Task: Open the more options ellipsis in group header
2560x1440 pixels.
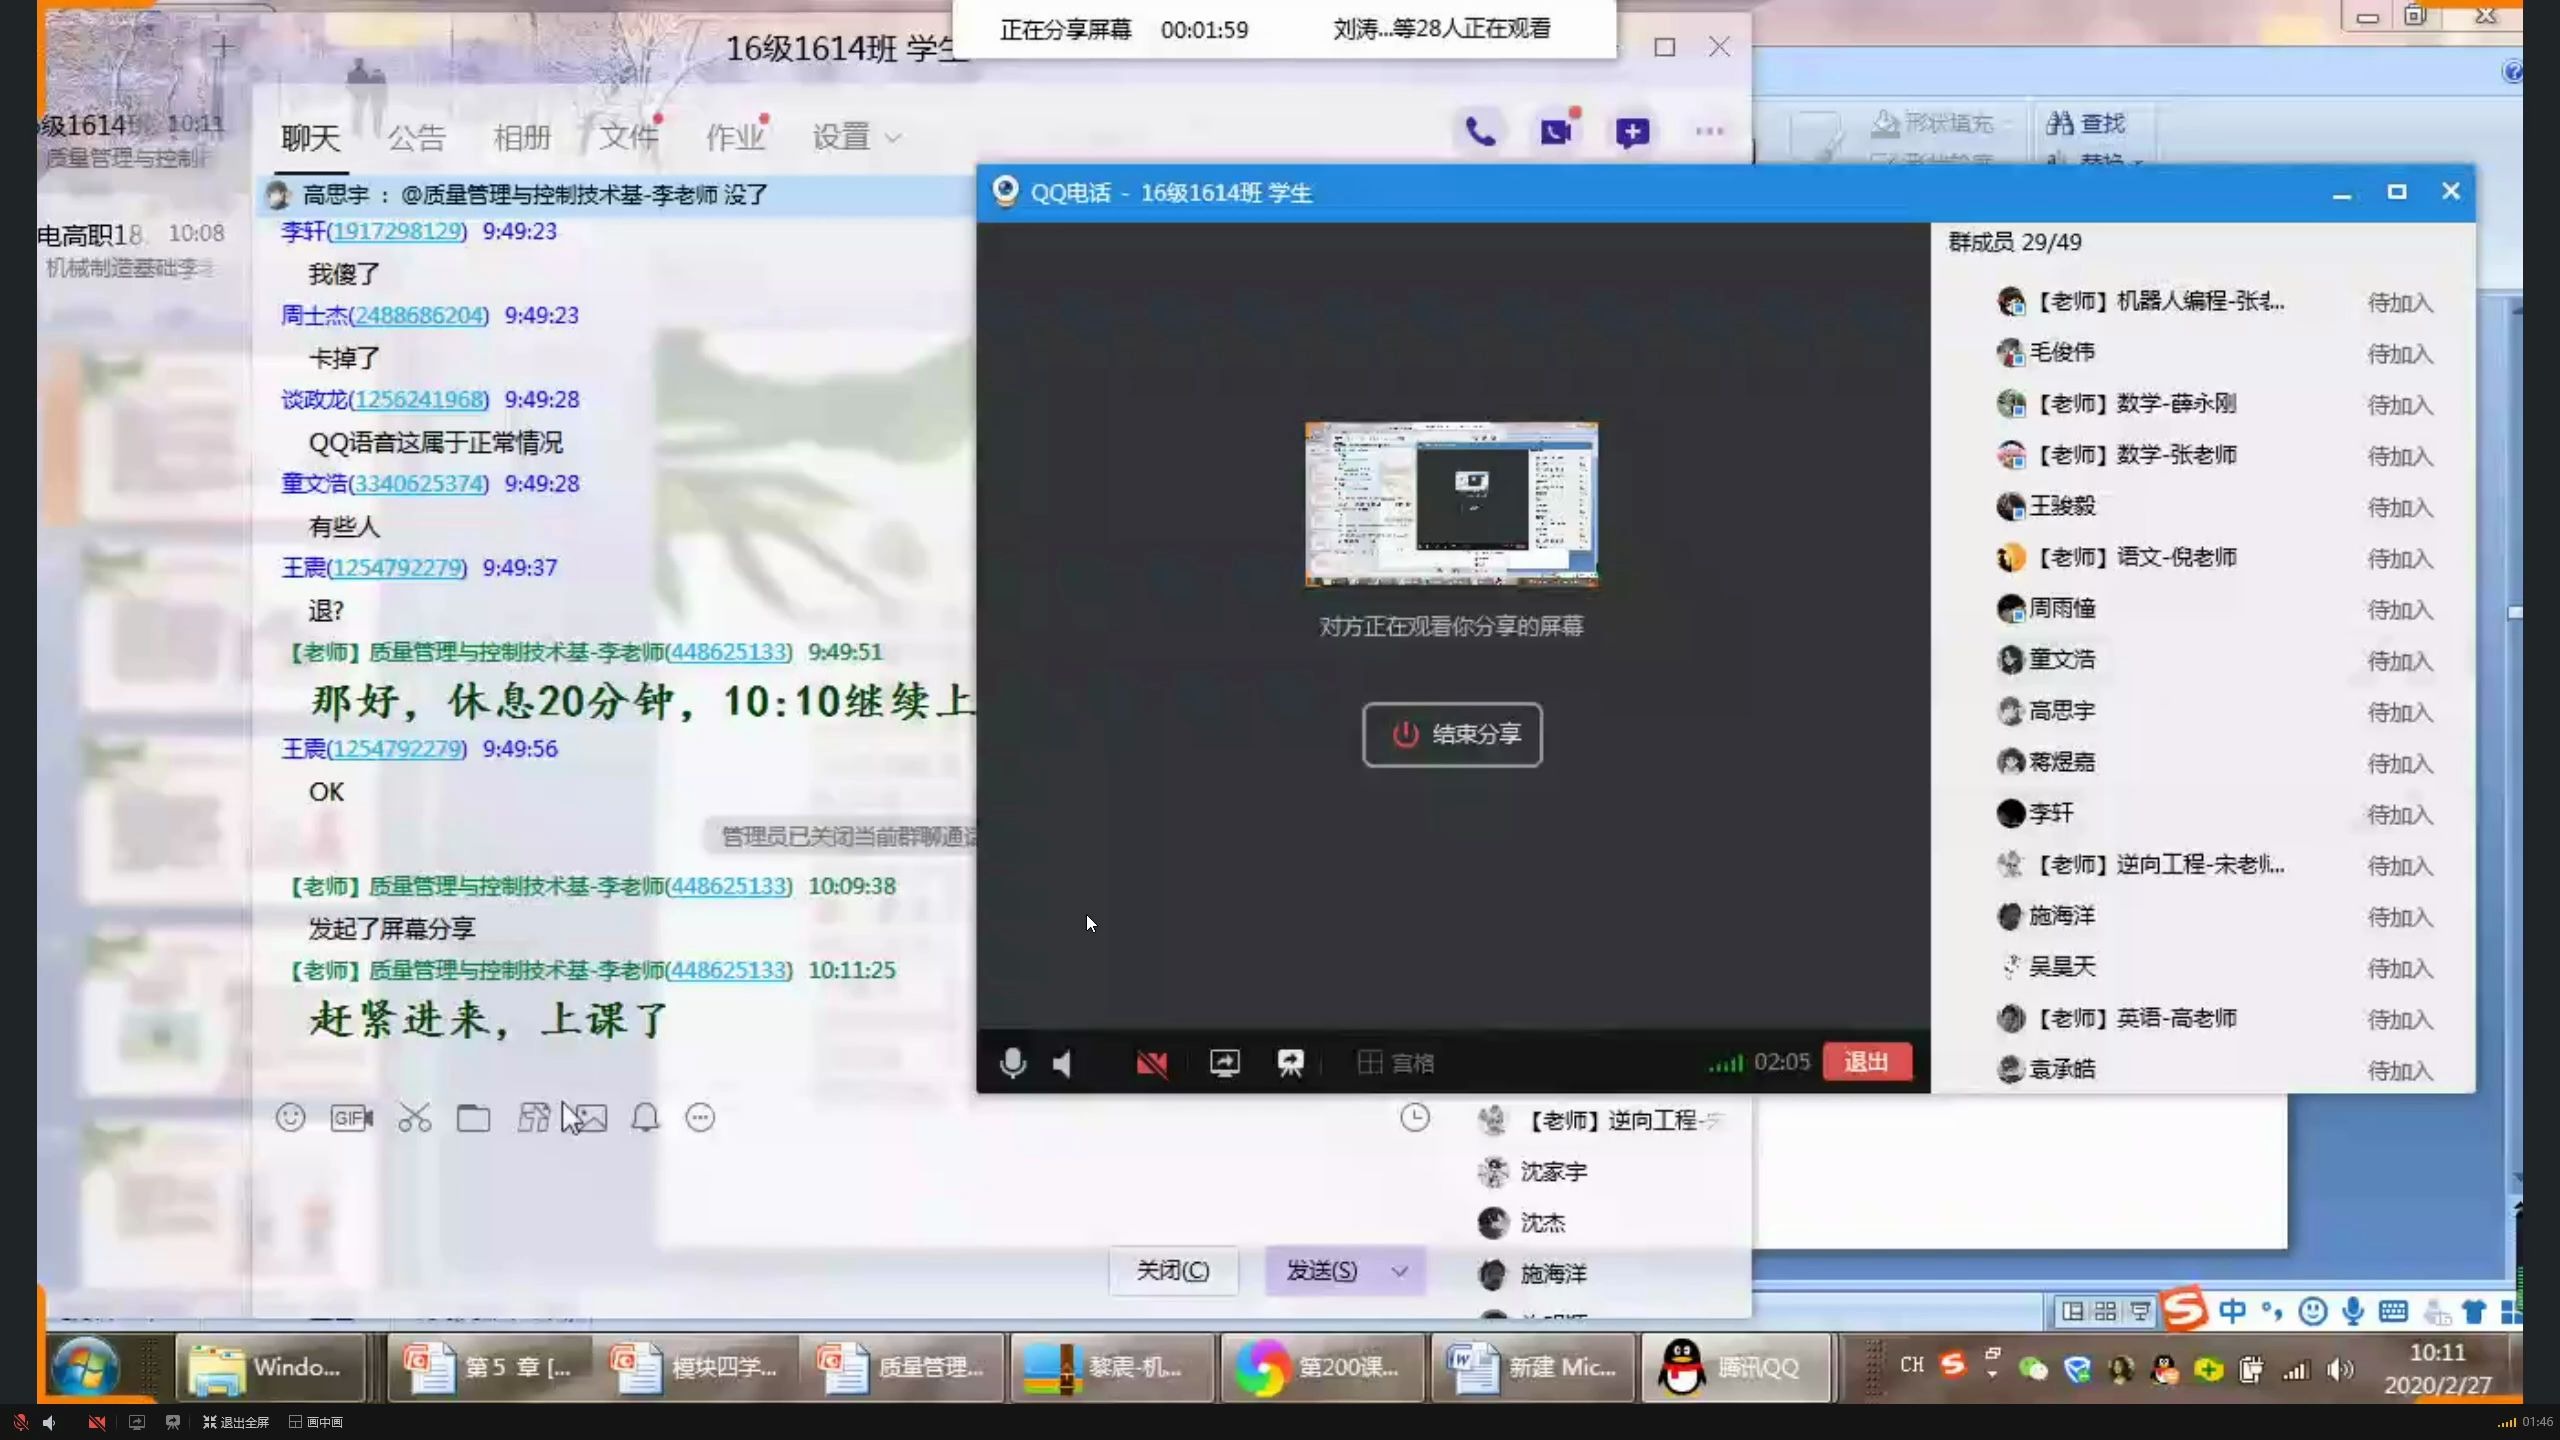Action: [x=1709, y=131]
